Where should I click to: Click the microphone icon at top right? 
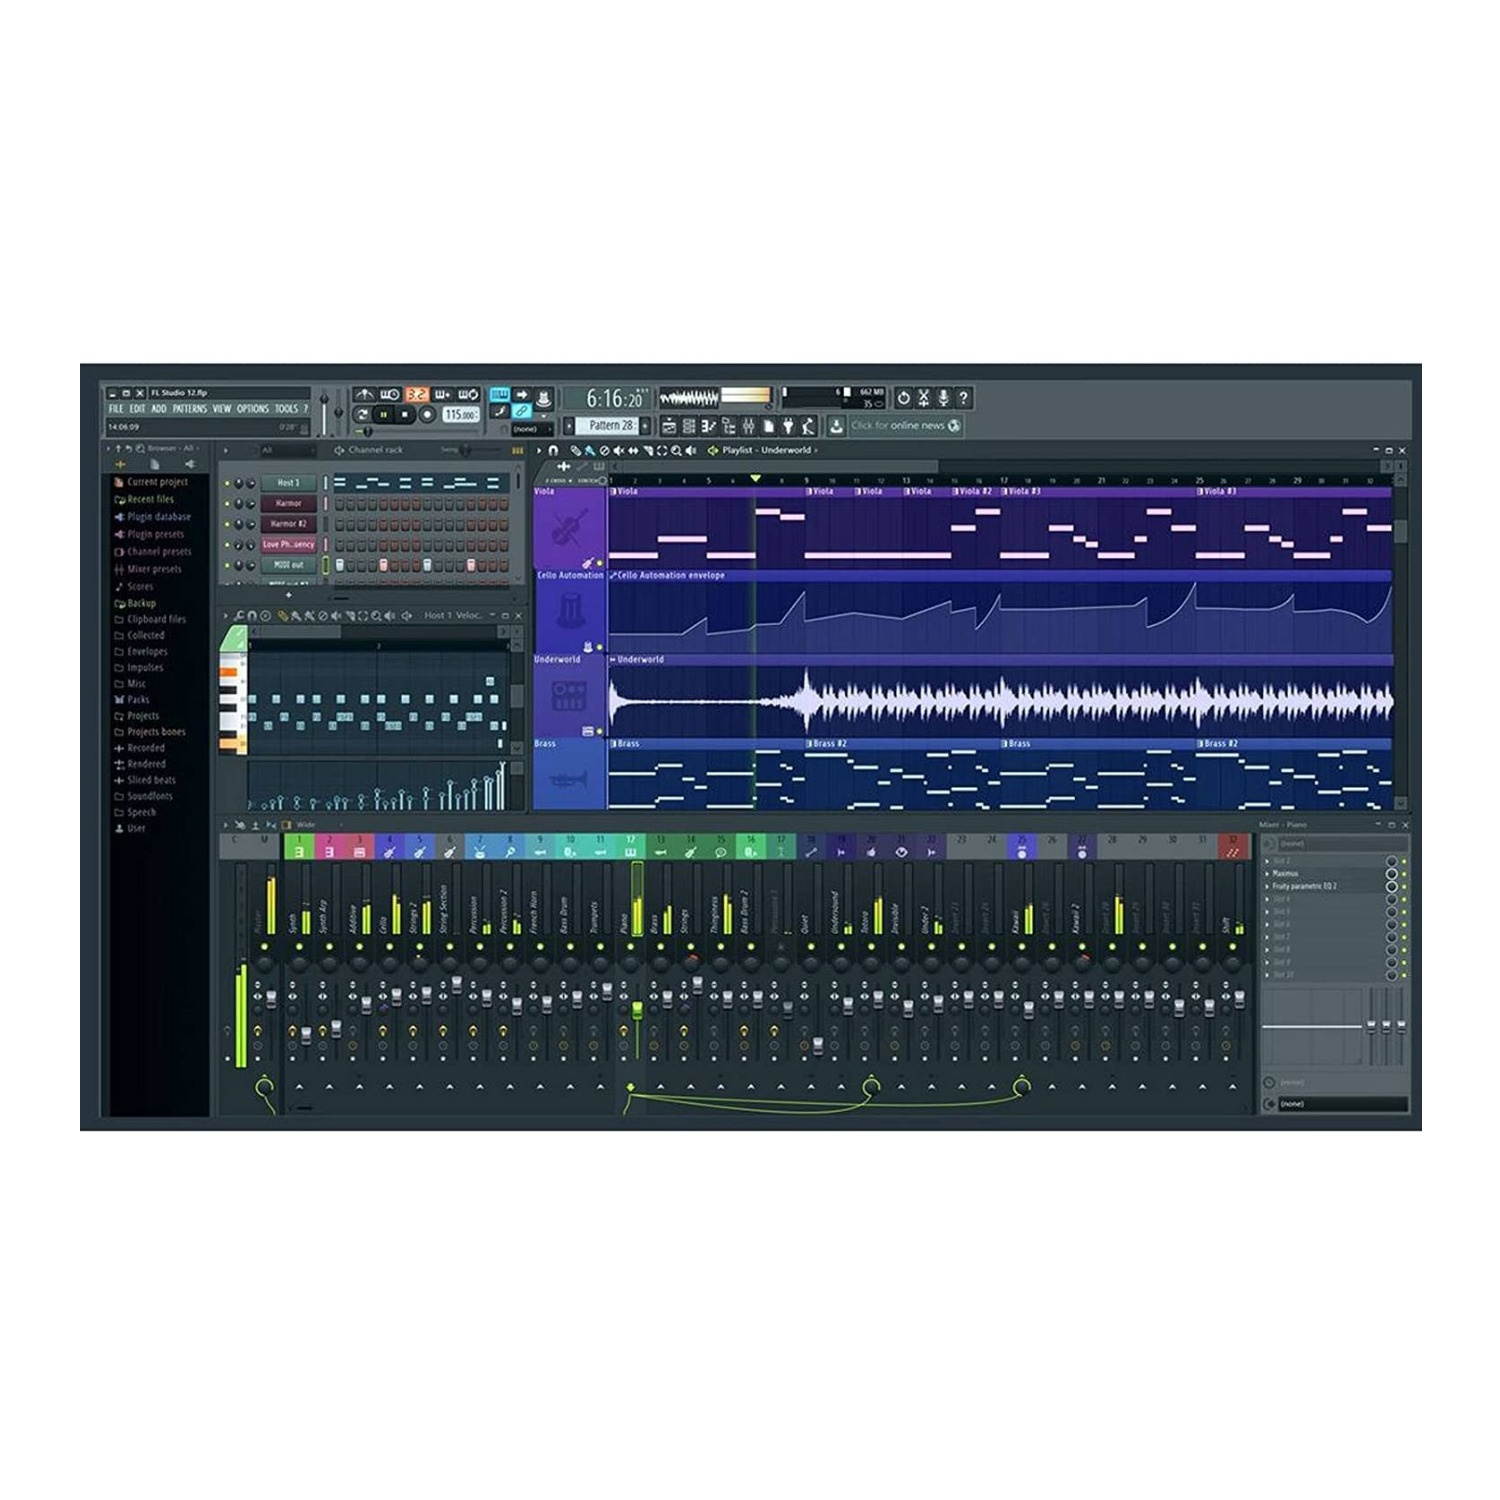944,397
